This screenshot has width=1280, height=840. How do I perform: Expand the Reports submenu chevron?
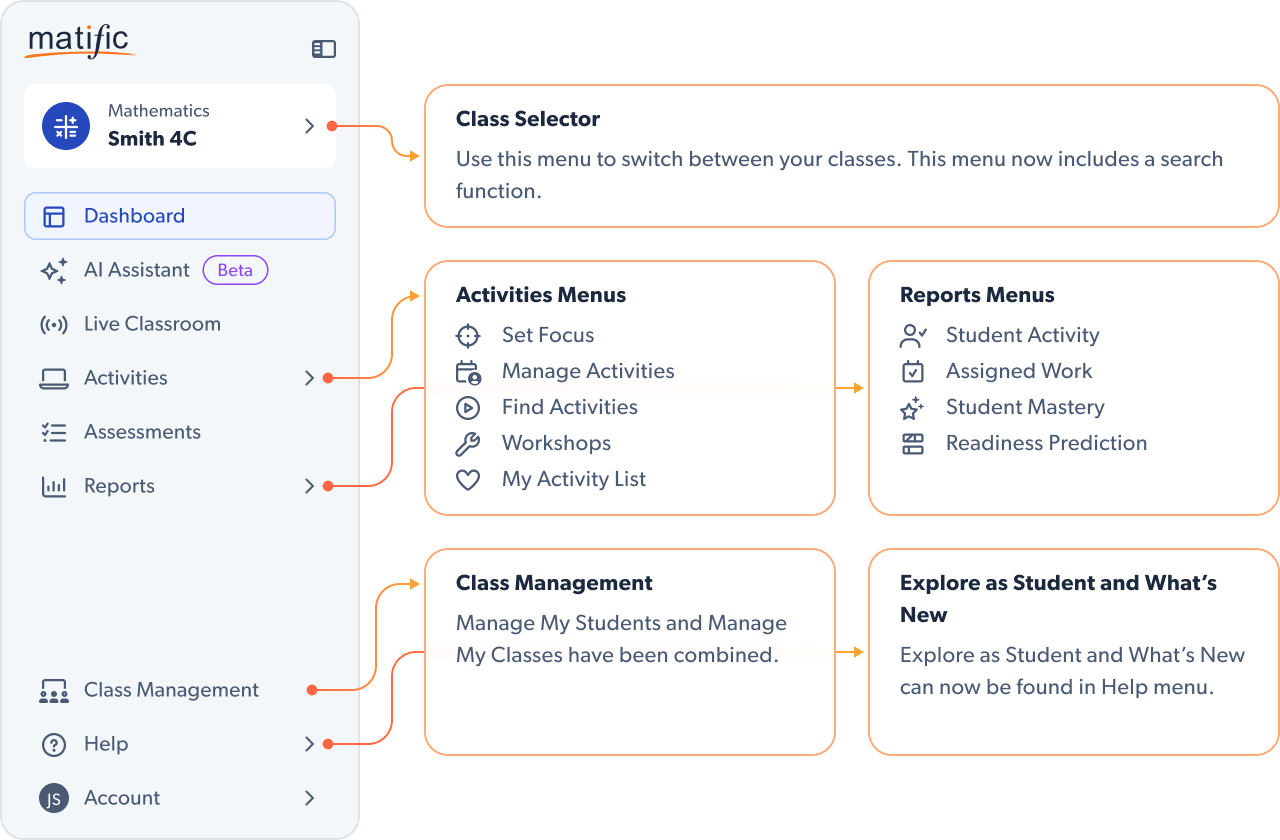(309, 486)
